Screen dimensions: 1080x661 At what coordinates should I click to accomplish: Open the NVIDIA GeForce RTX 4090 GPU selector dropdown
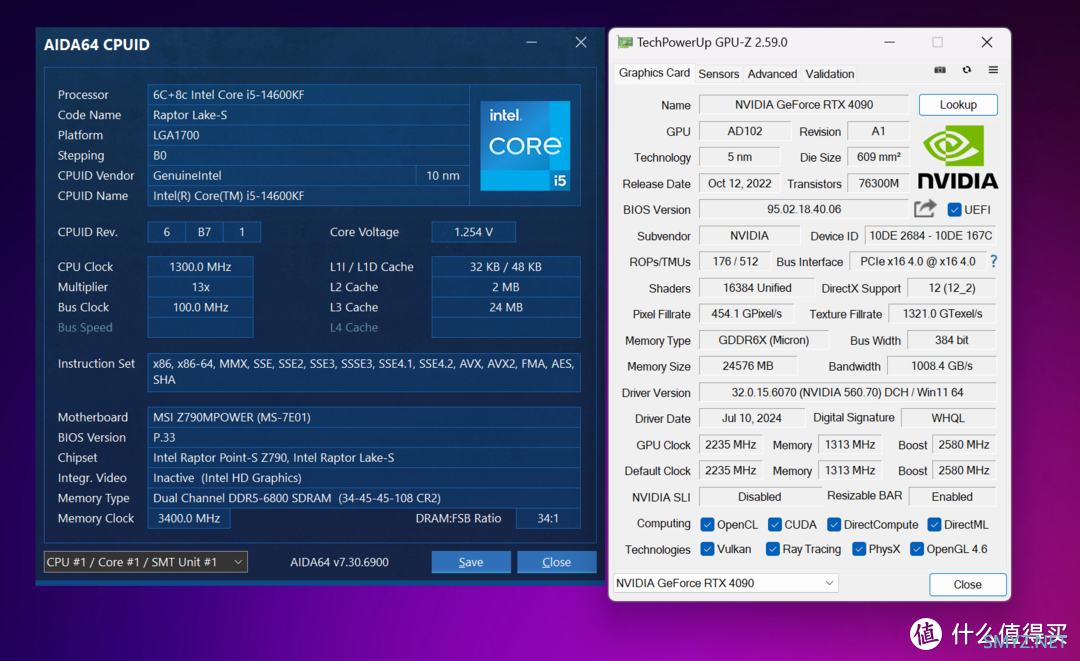[x=726, y=583]
